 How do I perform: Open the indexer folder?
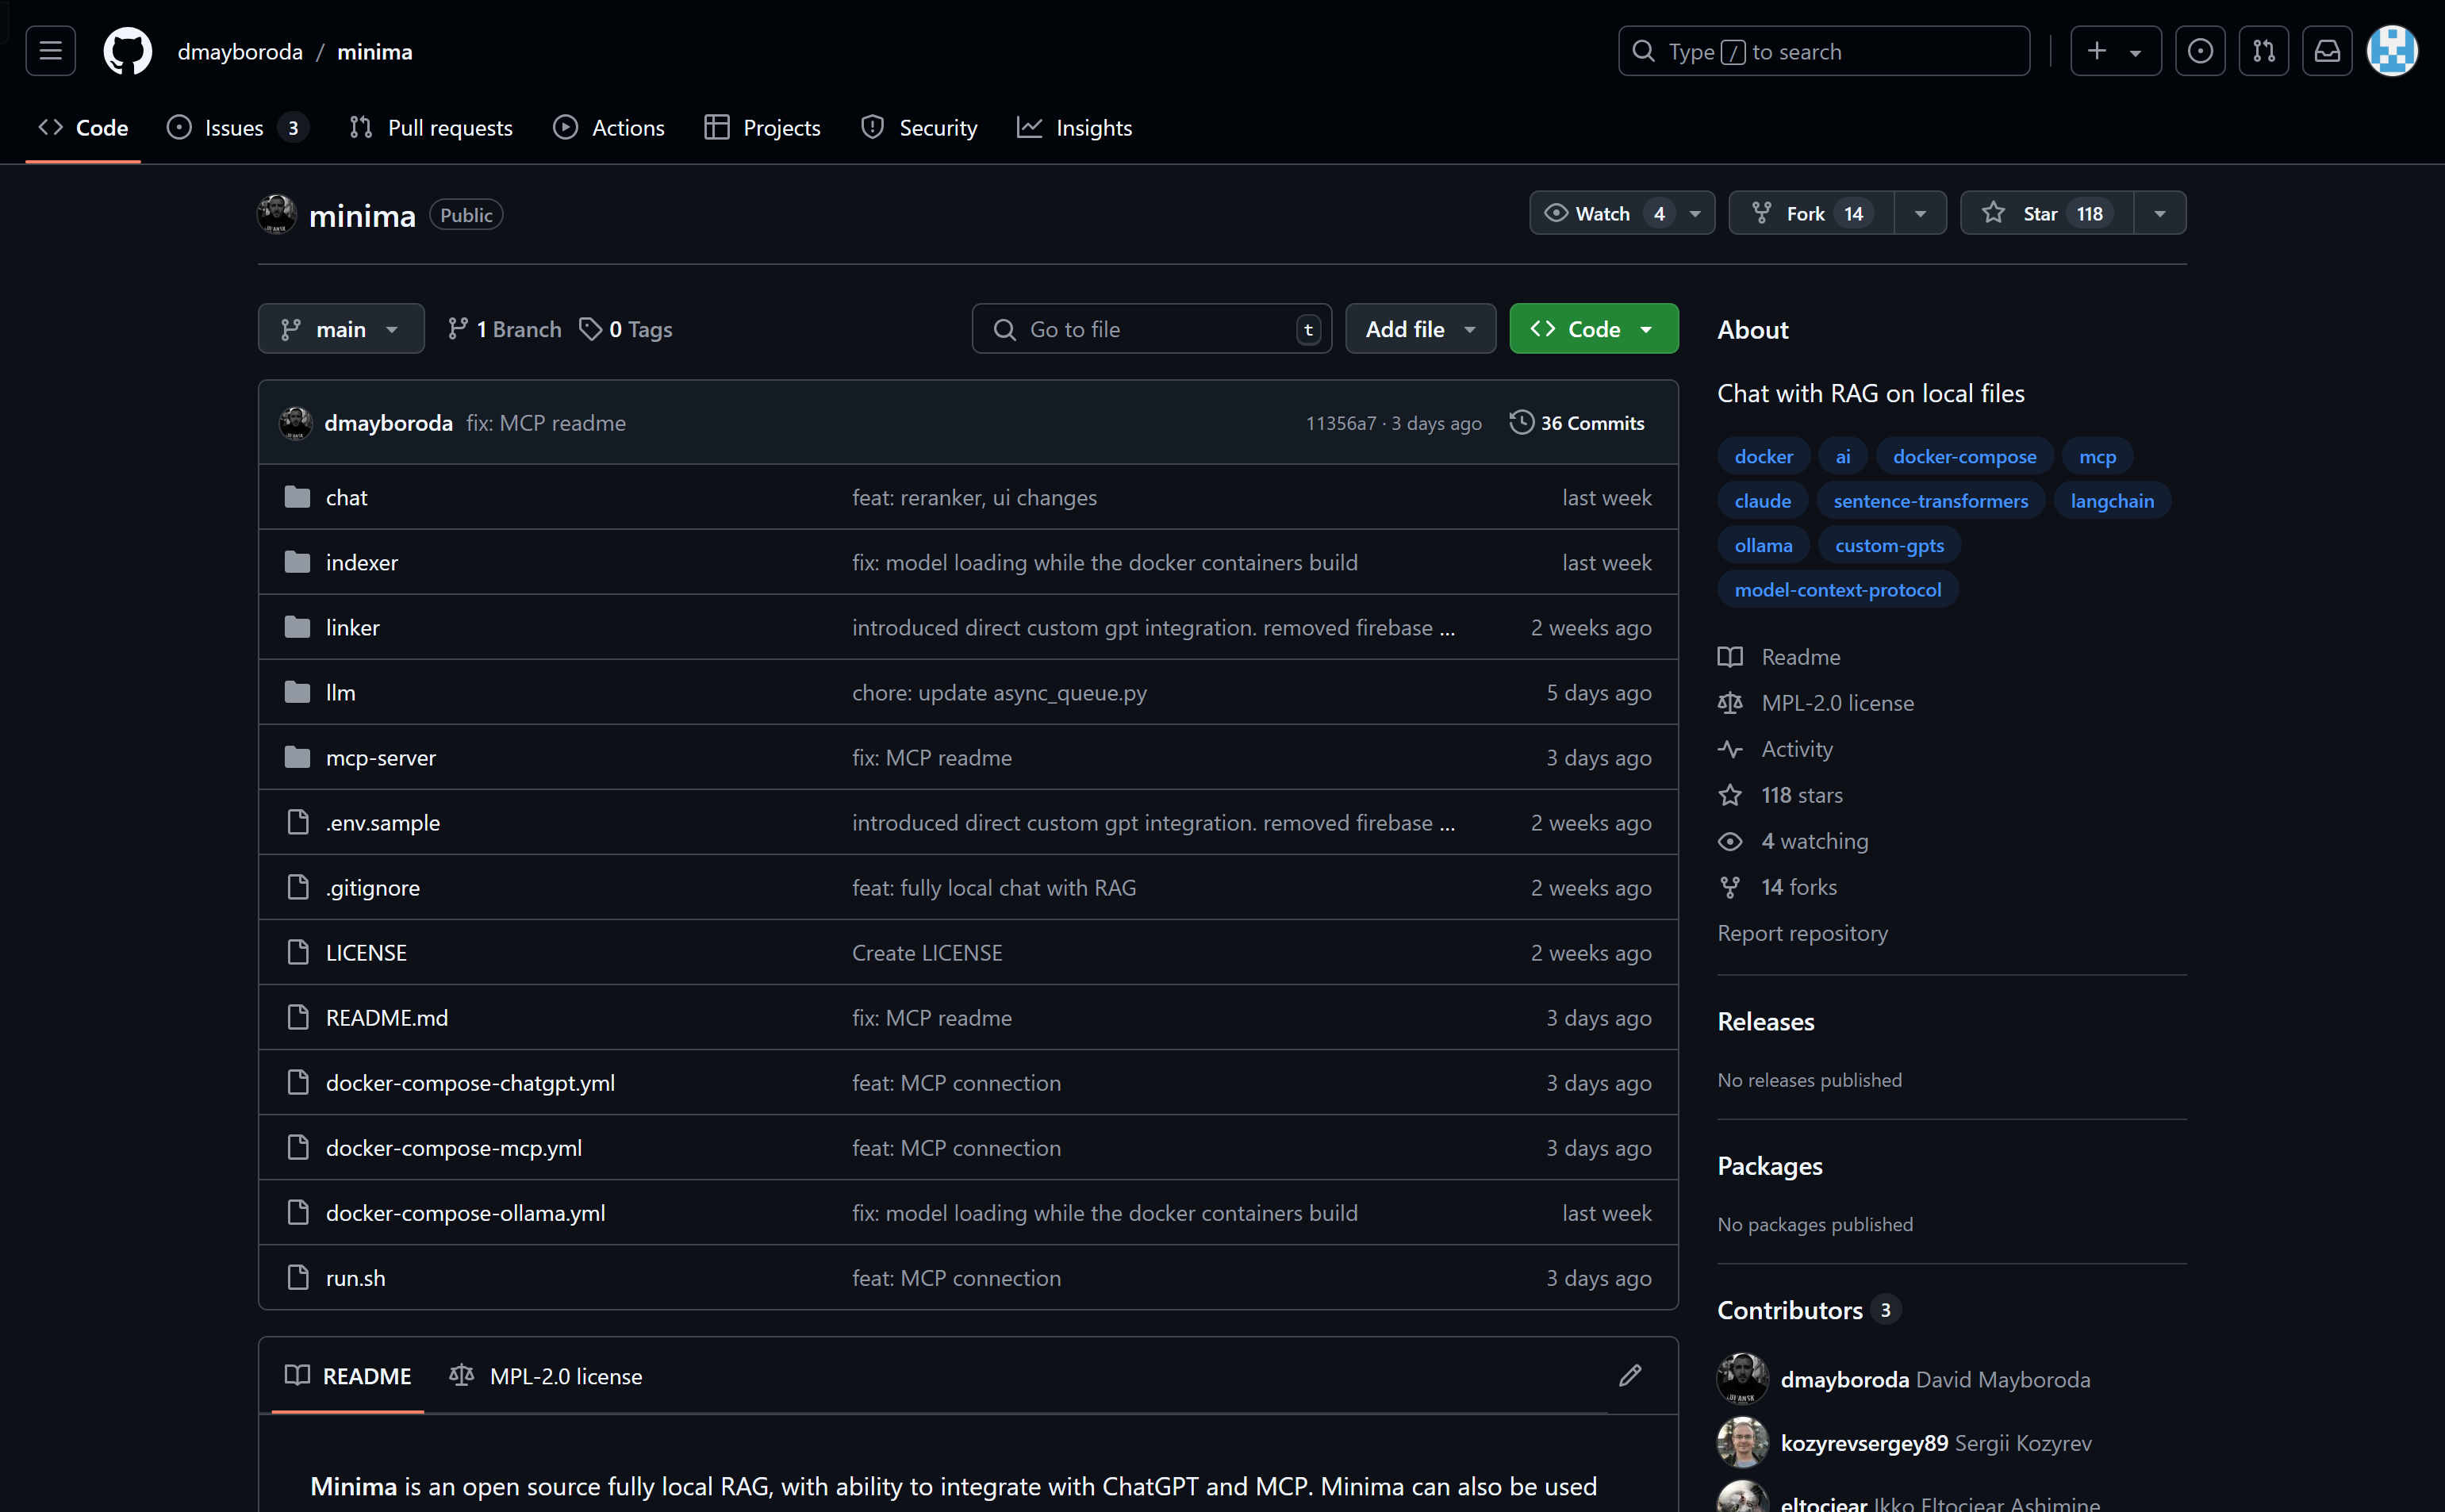pos(362,562)
